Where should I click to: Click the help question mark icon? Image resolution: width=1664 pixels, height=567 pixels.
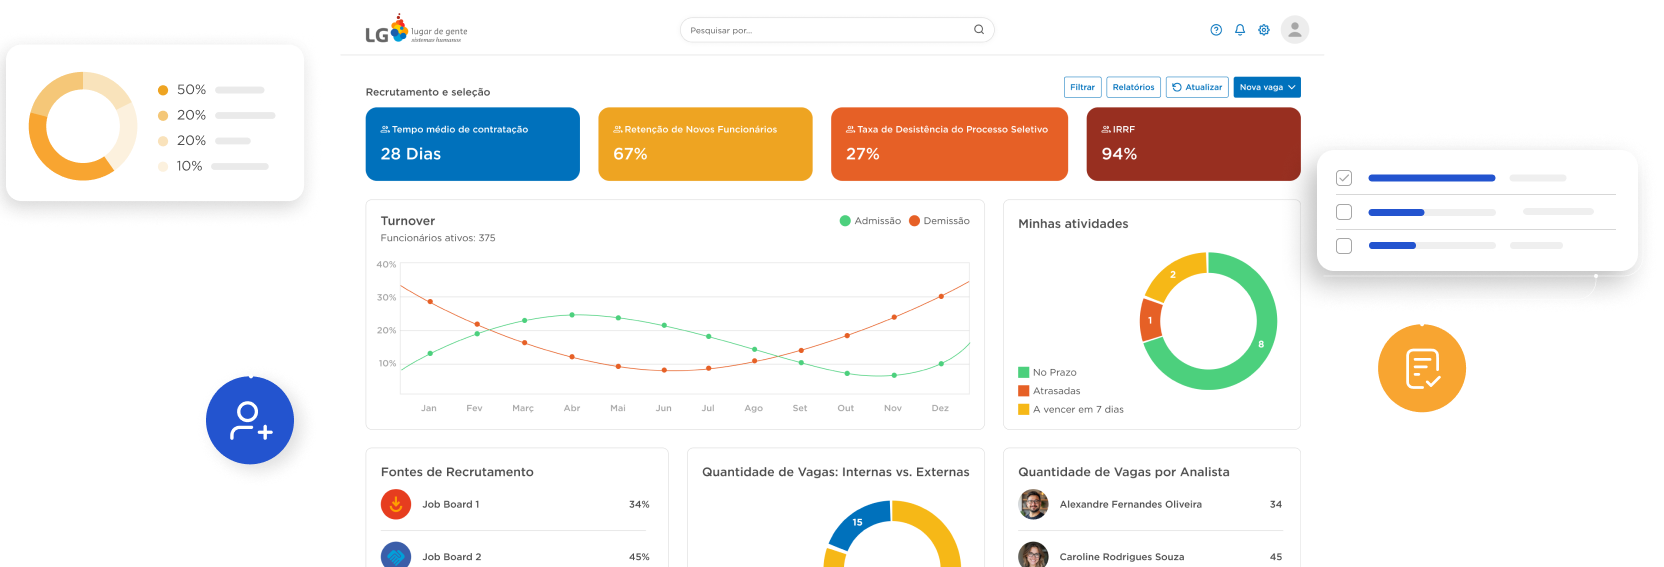point(1216,30)
